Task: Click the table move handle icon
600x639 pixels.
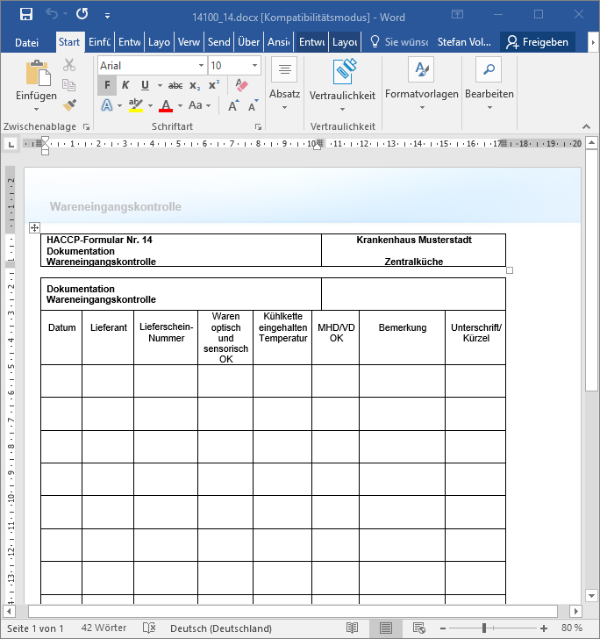Action: point(35,228)
